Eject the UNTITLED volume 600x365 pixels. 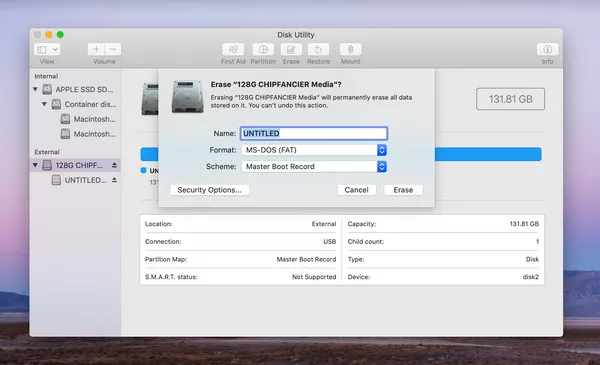pos(114,180)
